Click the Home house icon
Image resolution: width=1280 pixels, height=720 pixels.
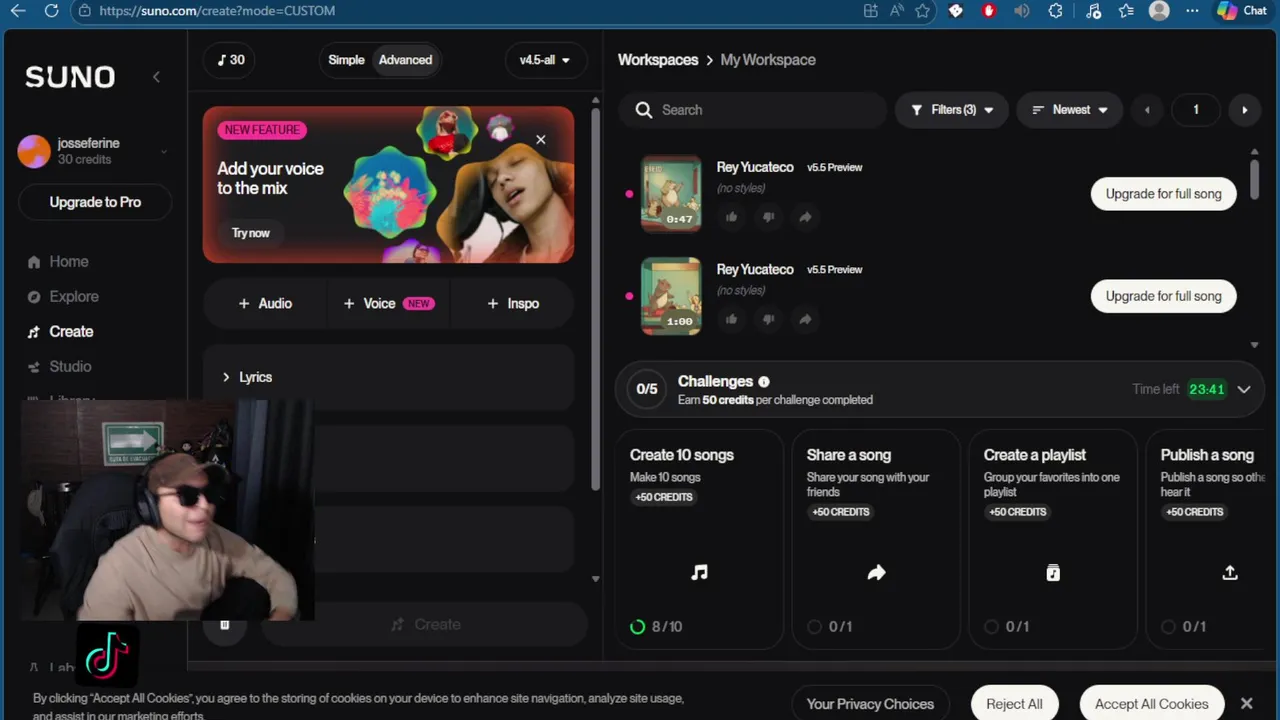[34, 262]
